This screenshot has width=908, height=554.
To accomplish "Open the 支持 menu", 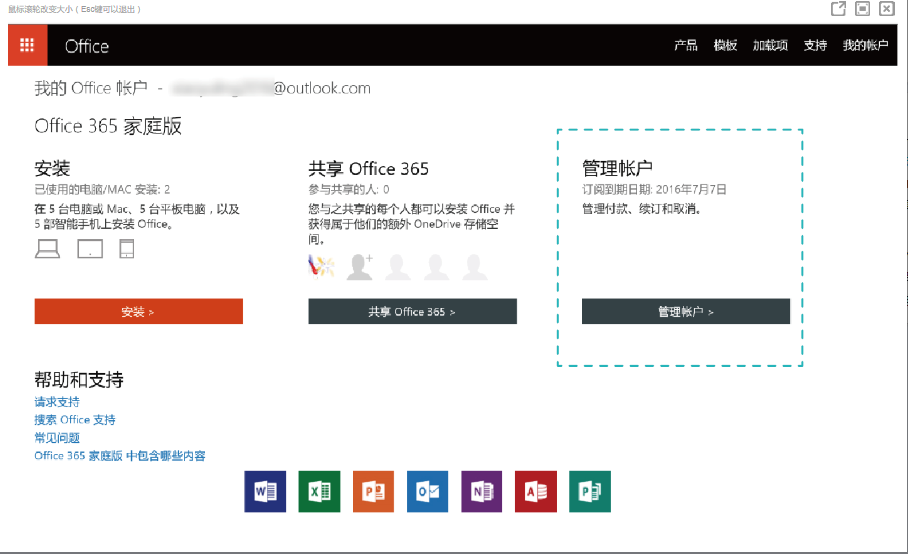I will tap(815, 46).
